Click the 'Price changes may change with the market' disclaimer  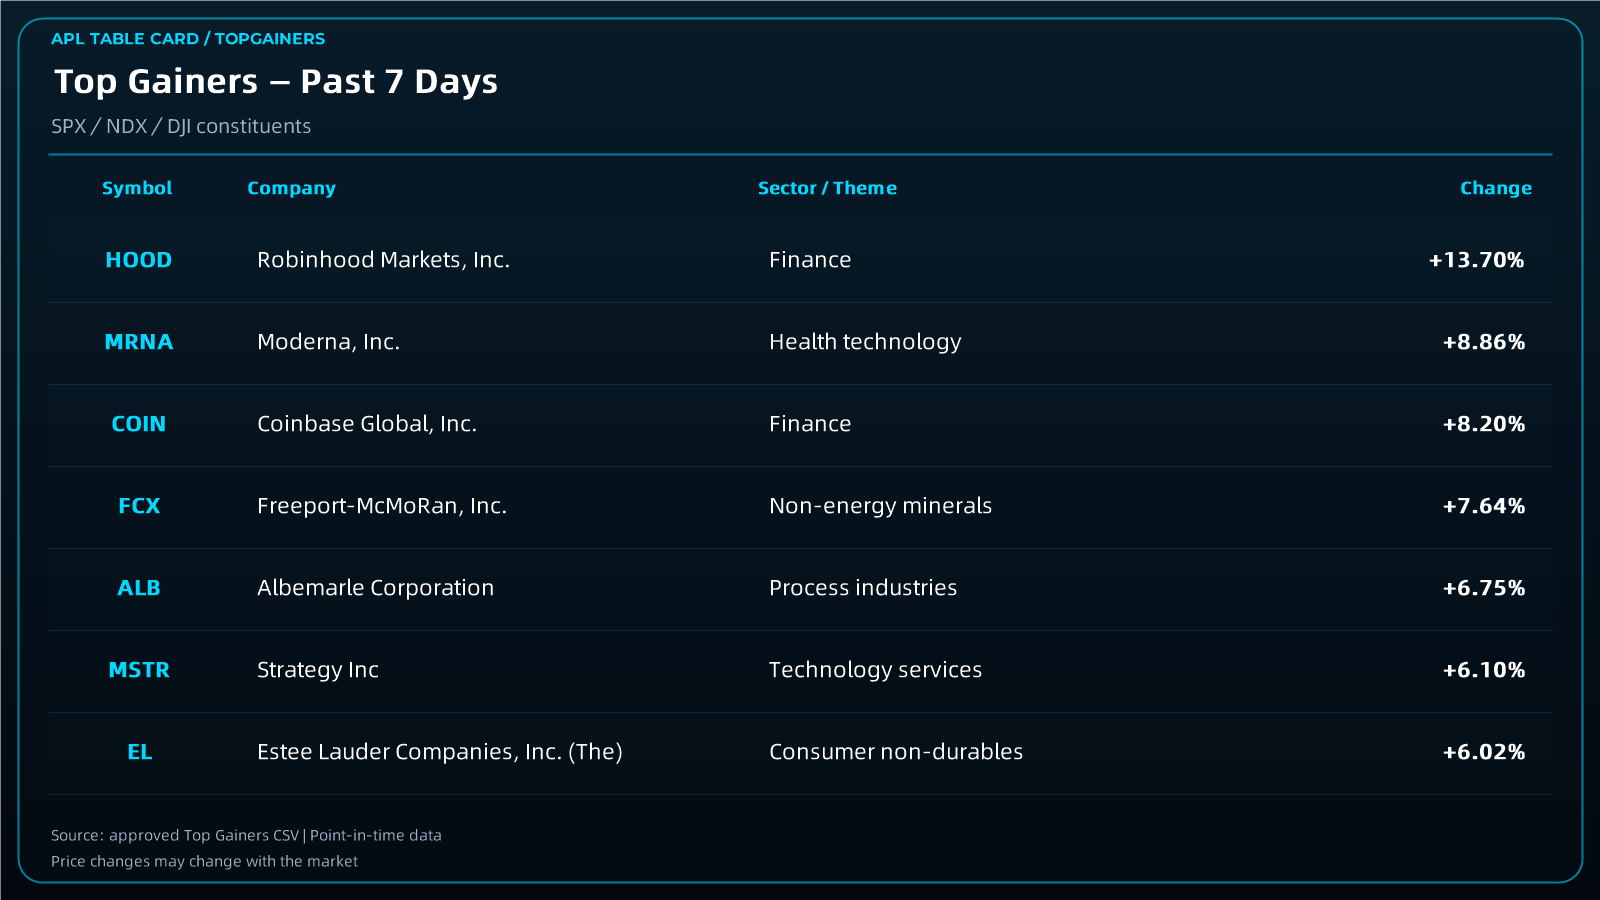[204, 862]
